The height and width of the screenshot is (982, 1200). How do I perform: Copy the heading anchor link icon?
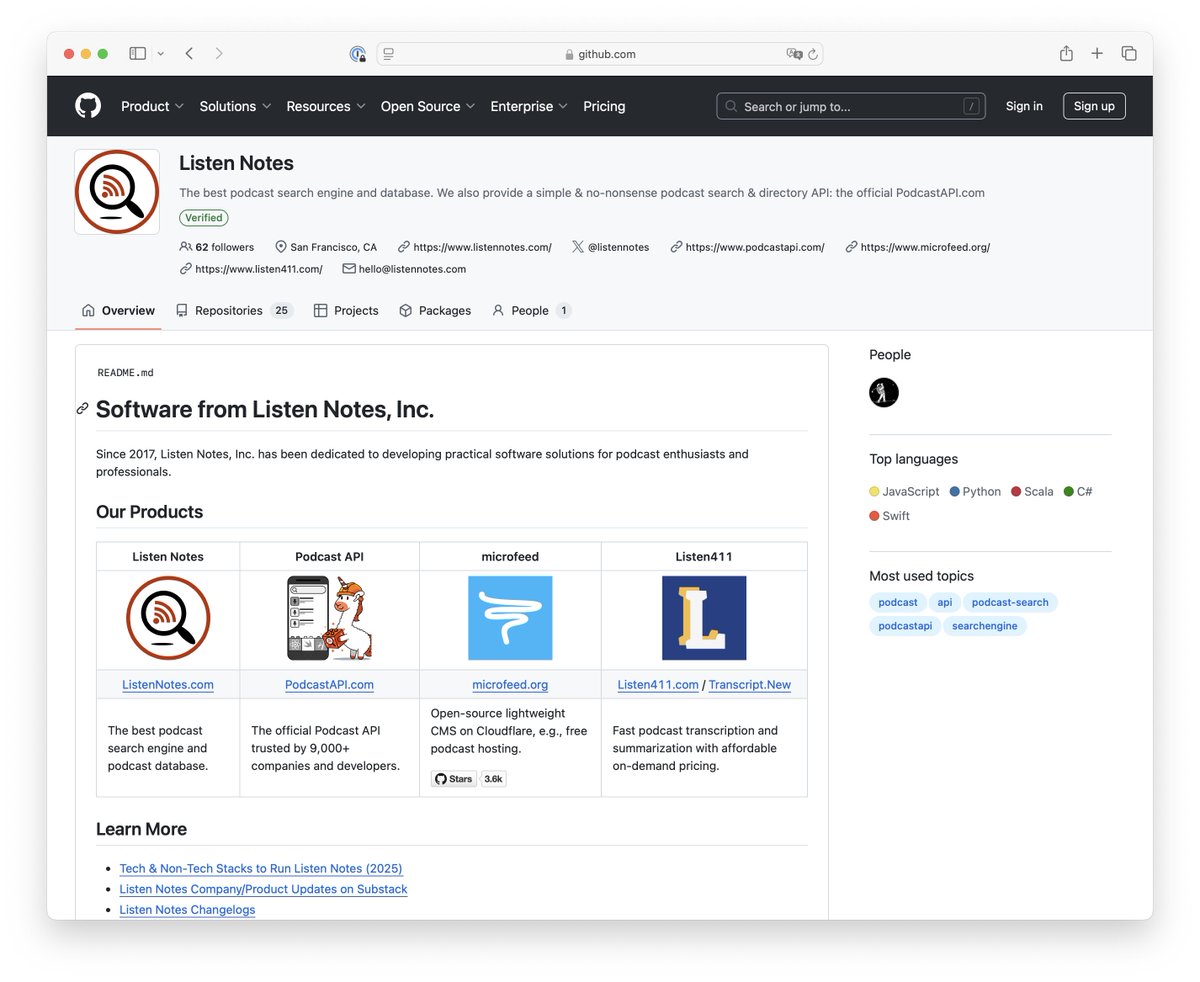(83, 409)
